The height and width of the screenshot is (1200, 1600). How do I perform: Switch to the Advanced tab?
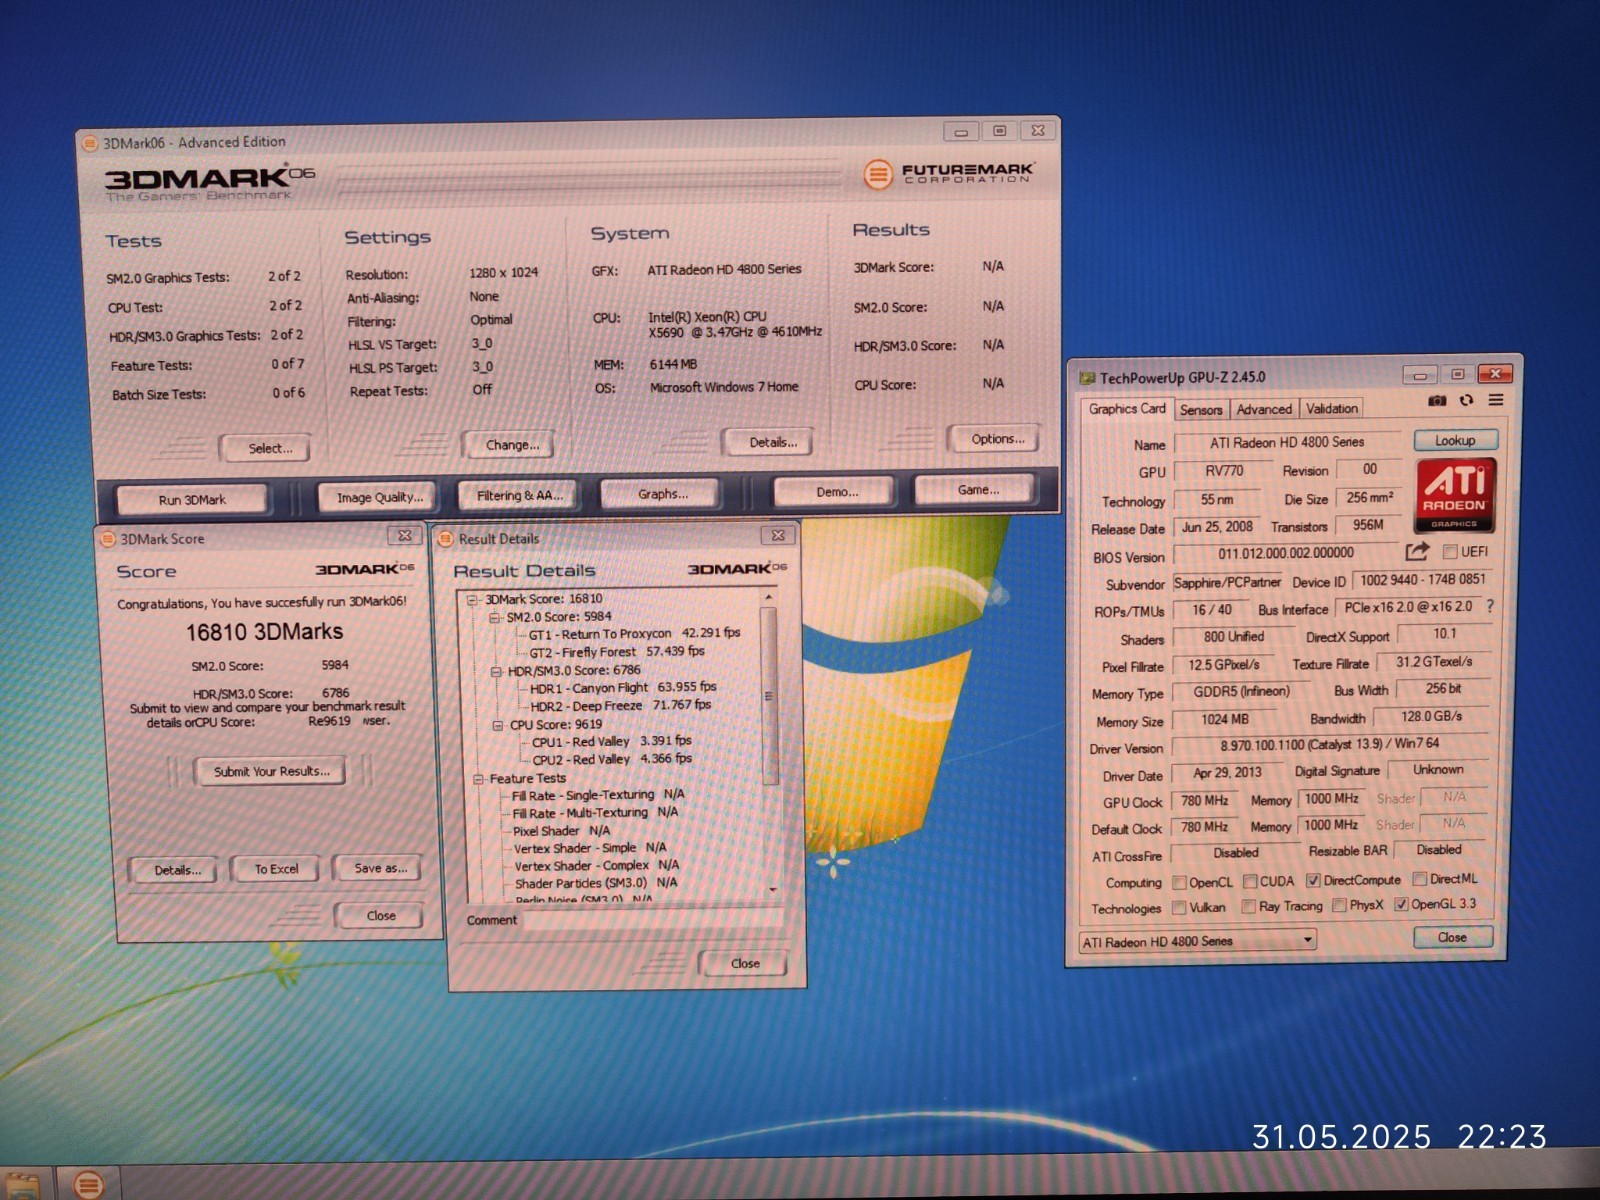point(1264,409)
